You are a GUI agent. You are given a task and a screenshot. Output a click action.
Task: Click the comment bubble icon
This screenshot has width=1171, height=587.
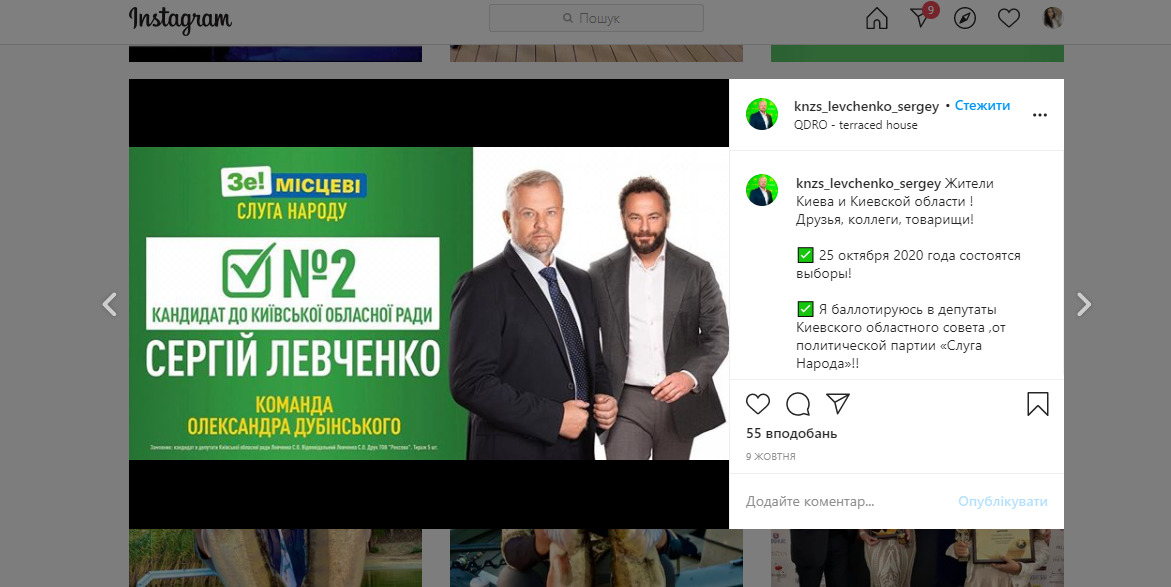point(798,404)
